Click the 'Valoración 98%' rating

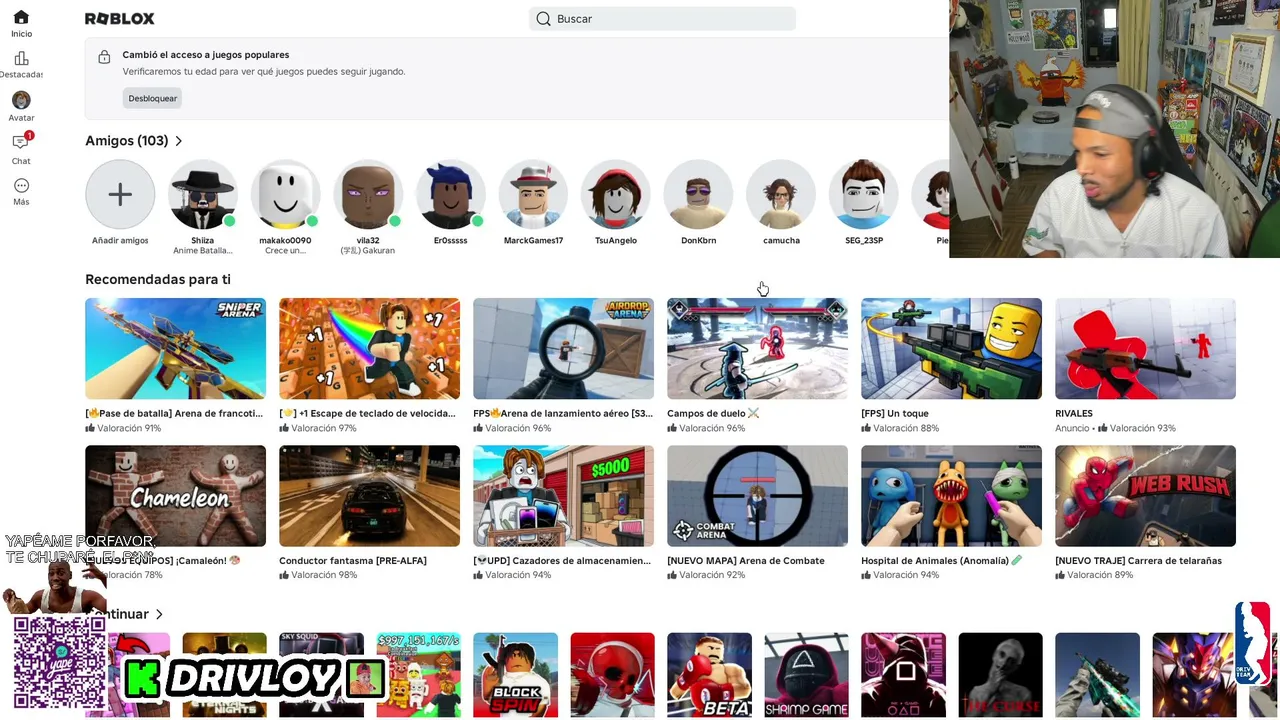tap(318, 575)
